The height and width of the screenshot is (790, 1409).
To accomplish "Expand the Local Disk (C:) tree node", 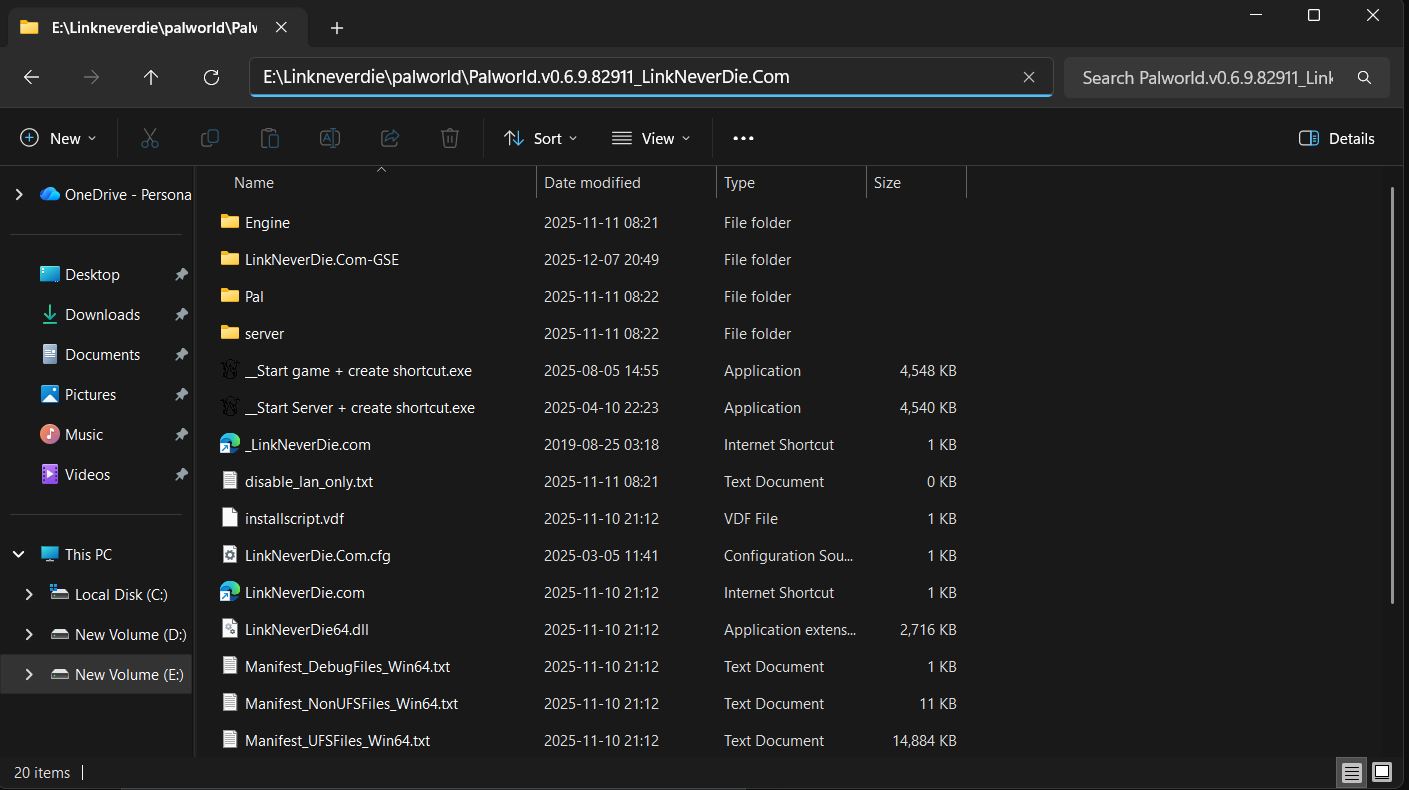I will pyautogui.click(x=29, y=594).
